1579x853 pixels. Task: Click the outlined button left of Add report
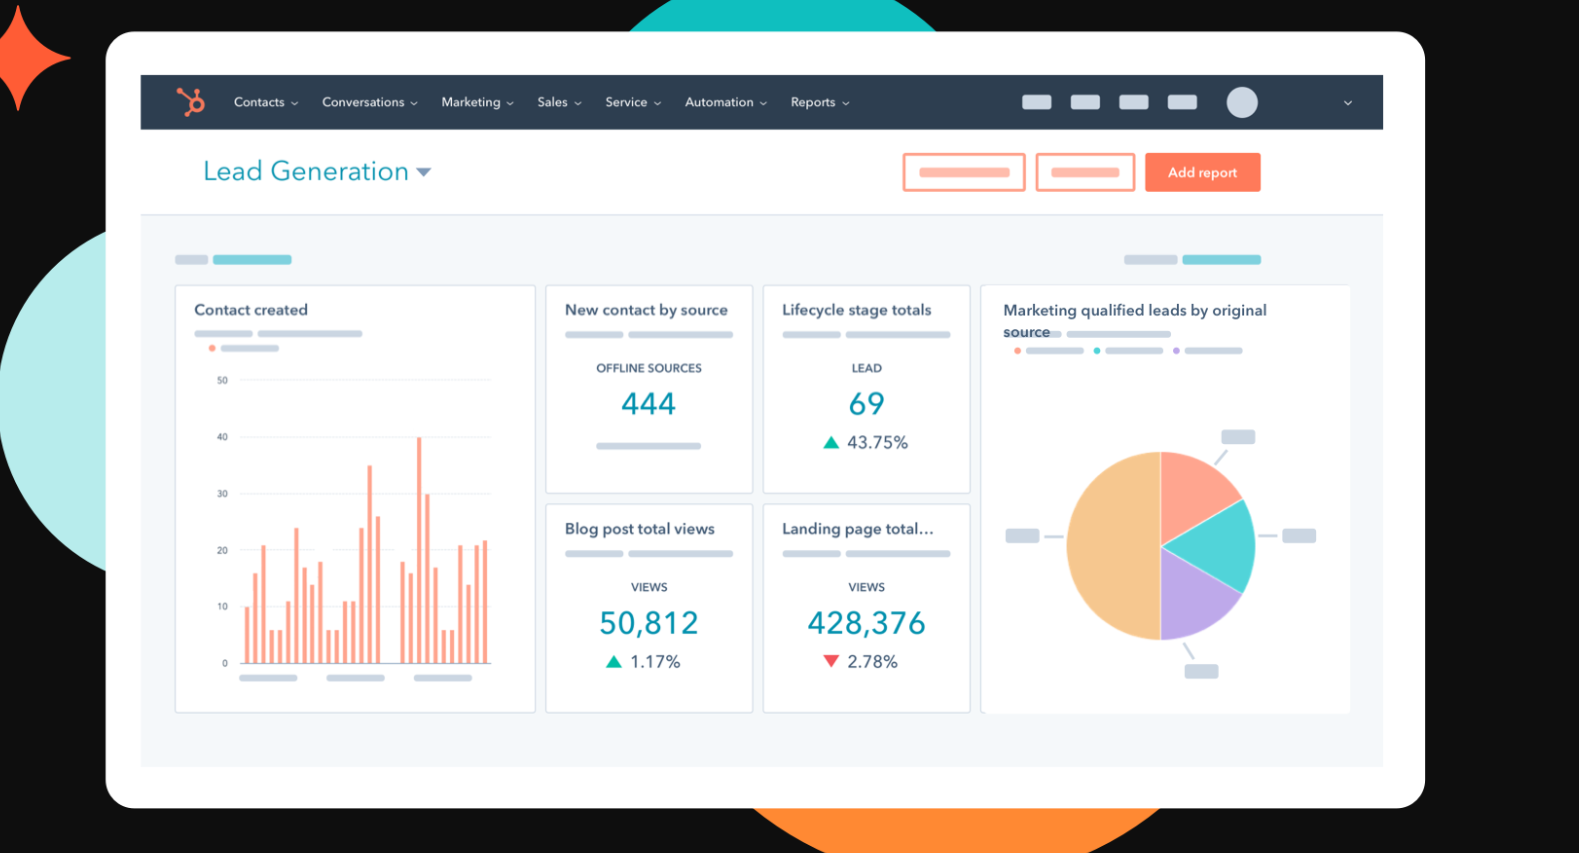[x=1085, y=172]
